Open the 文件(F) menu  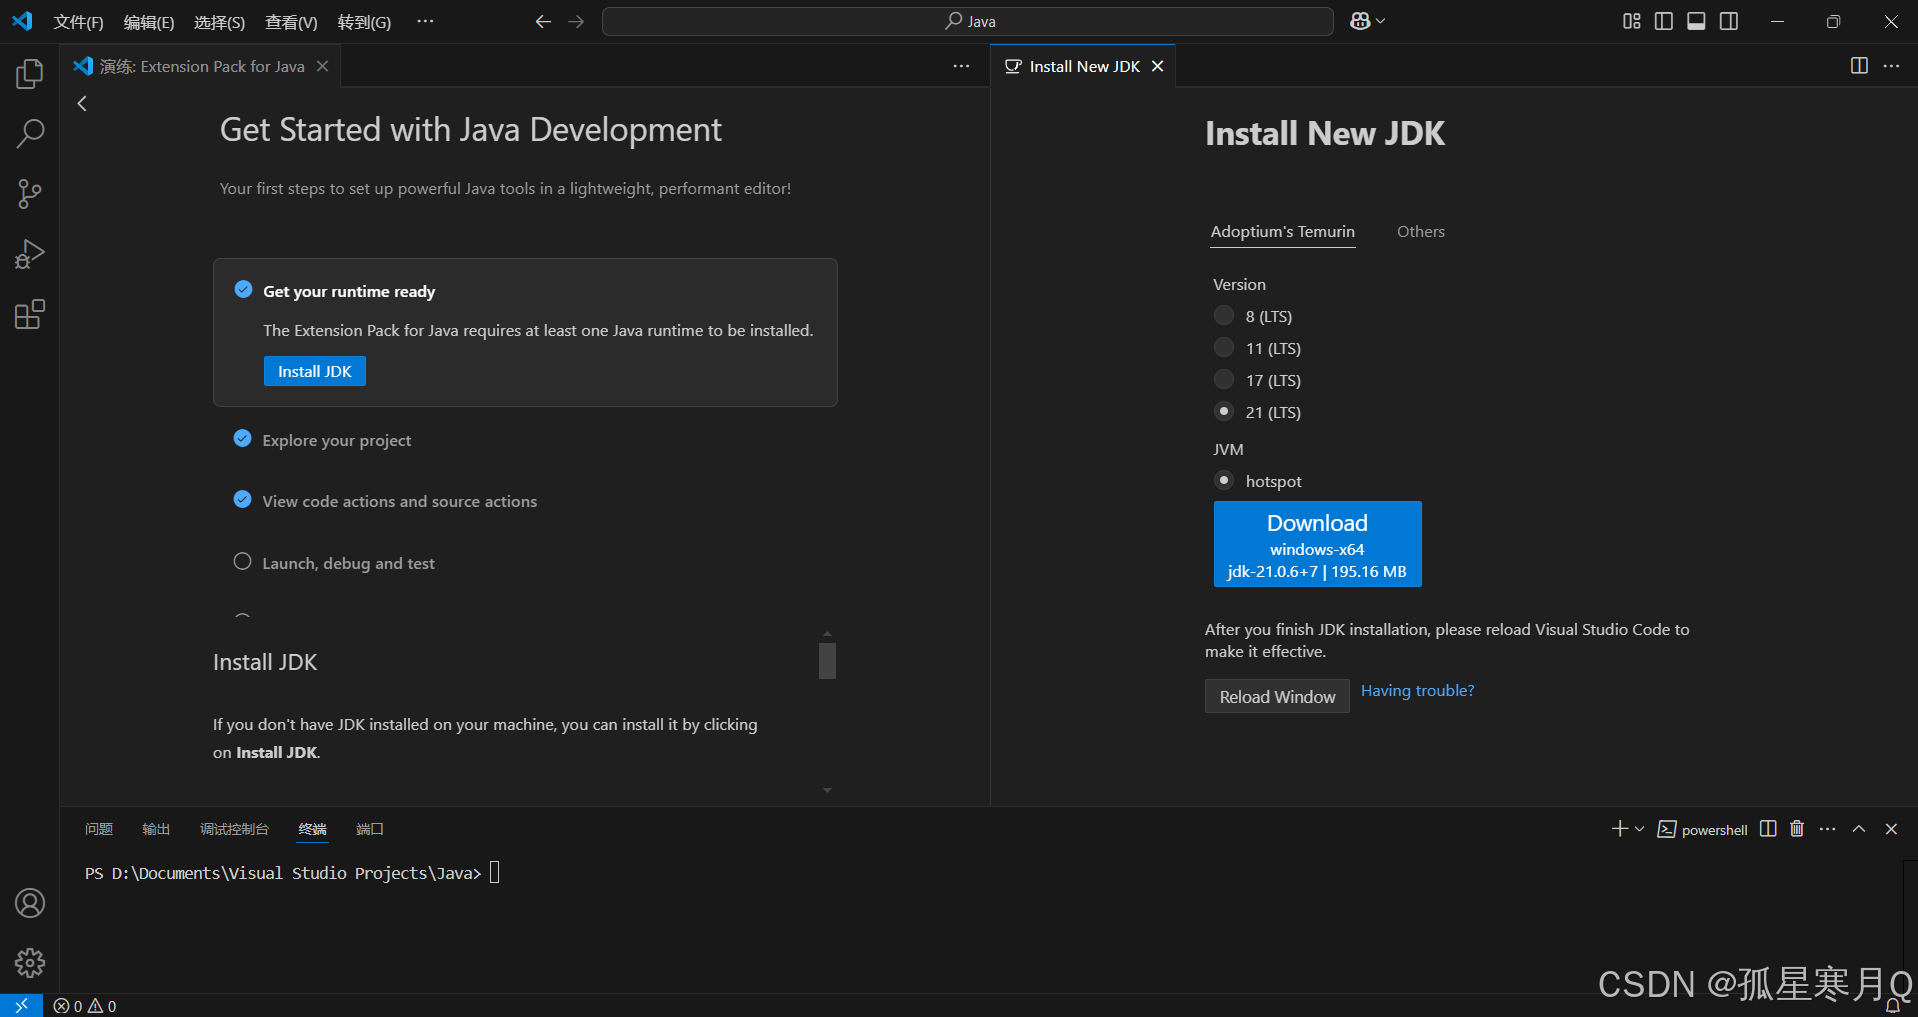78,22
